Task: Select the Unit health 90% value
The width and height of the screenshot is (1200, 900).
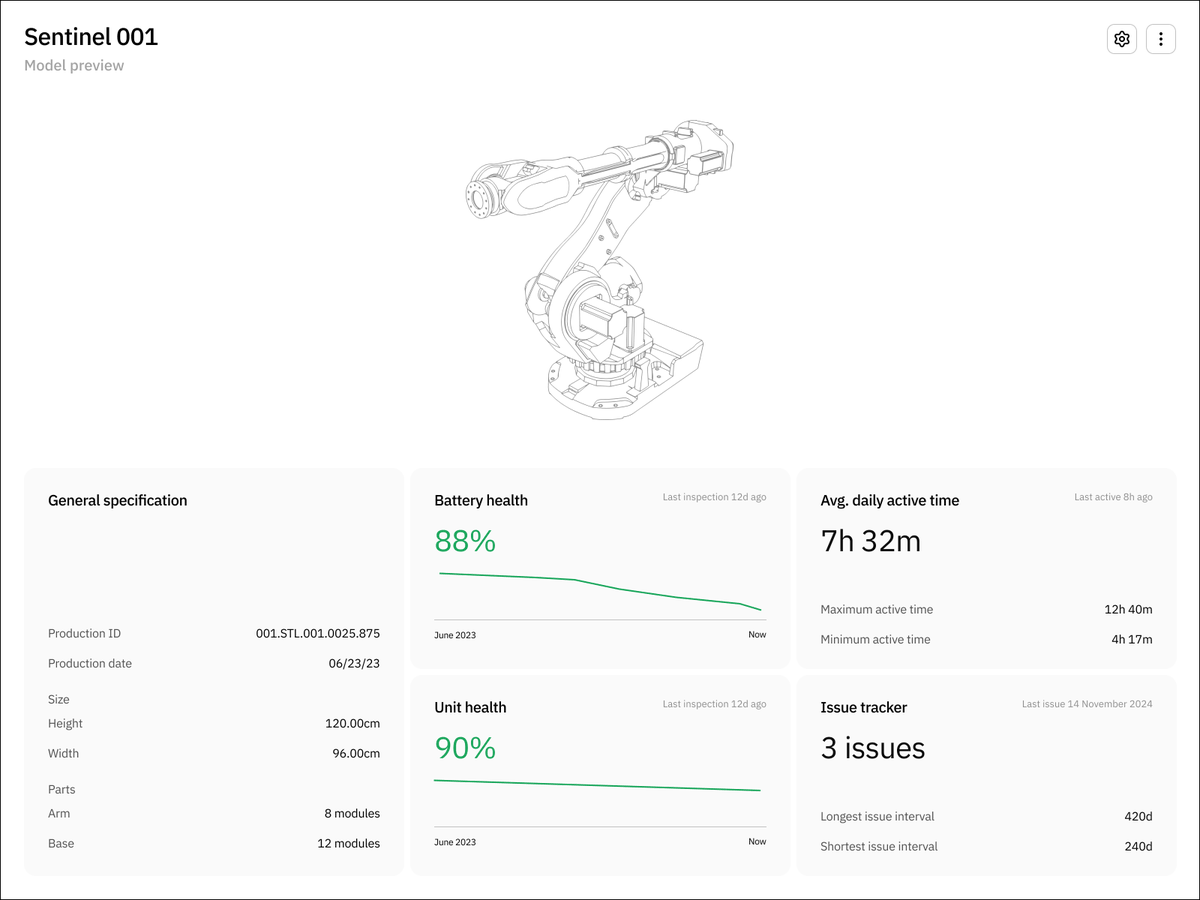Action: tap(465, 748)
